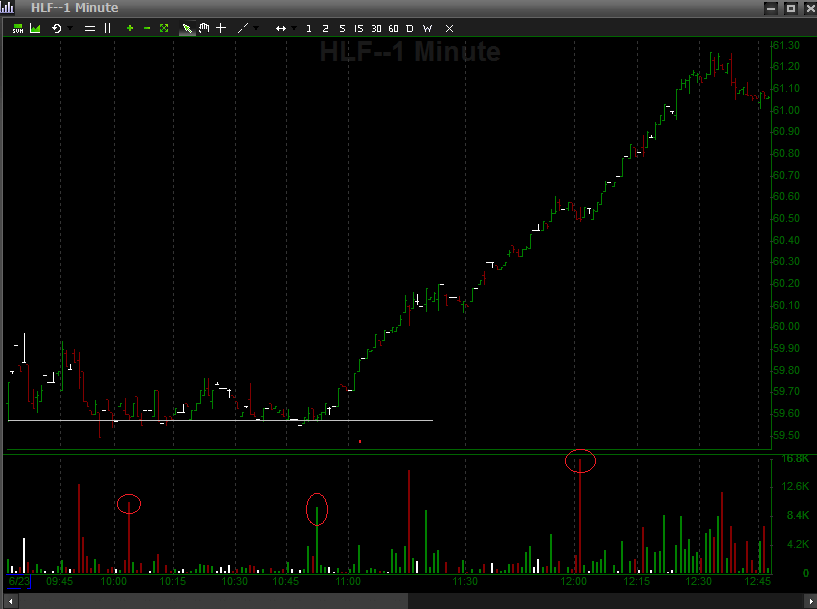Select the area chart style icon
The image size is (817, 609).
pyautogui.click(x=35, y=28)
